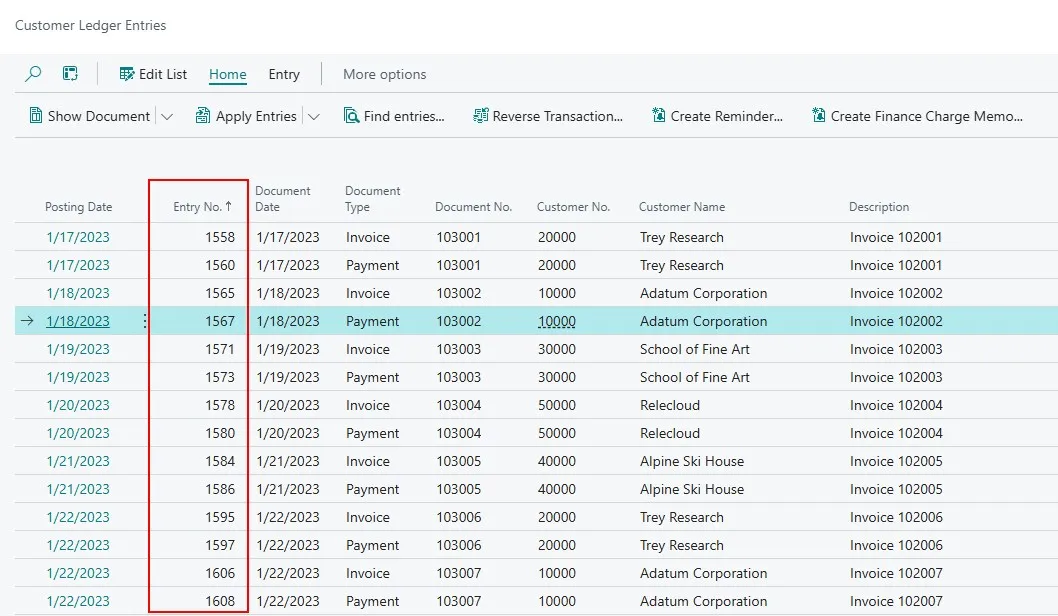Click the Posting Date column header
The image size is (1058, 616).
[x=78, y=206]
